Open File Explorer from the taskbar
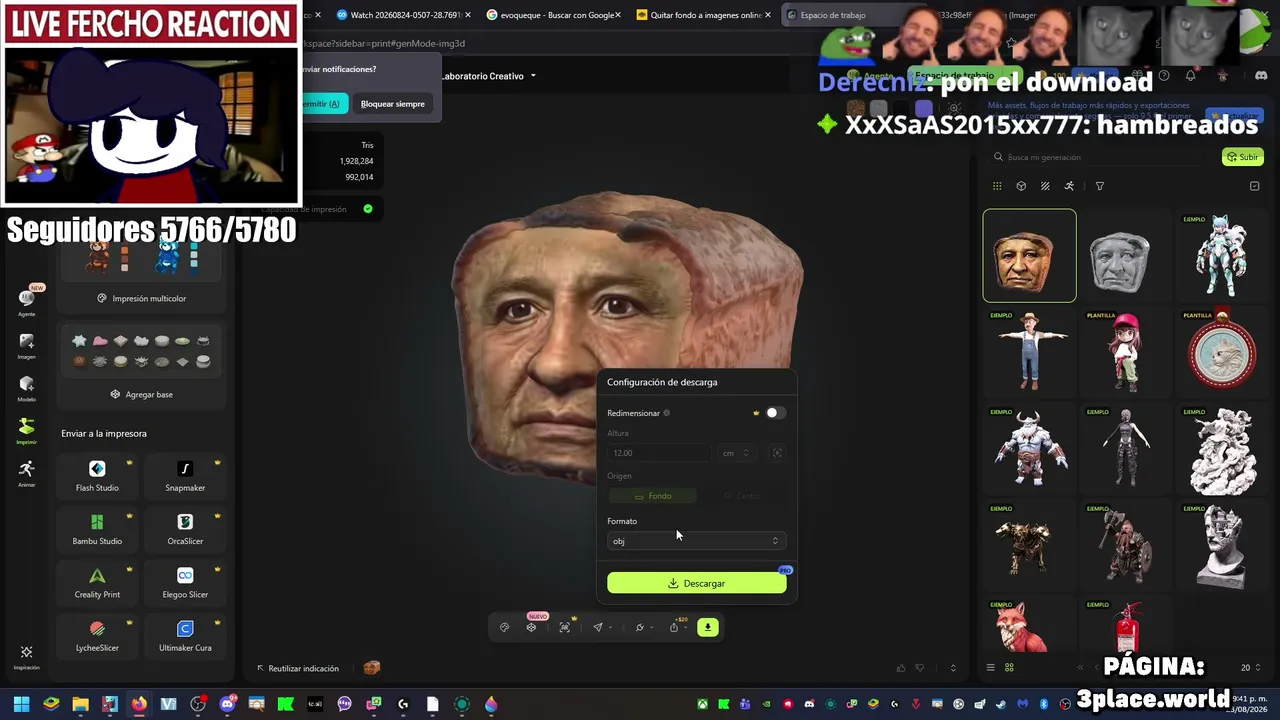Image resolution: width=1280 pixels, height=720 pixels. pyautogui.click(x=80, y=704)
